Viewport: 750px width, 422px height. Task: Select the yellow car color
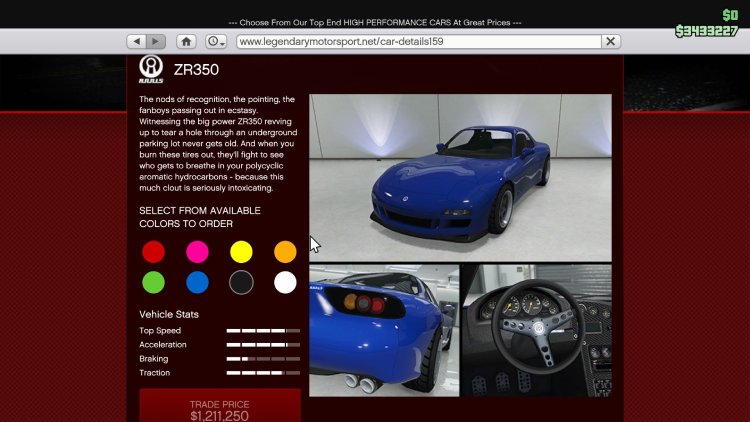[x=241, y=252]
